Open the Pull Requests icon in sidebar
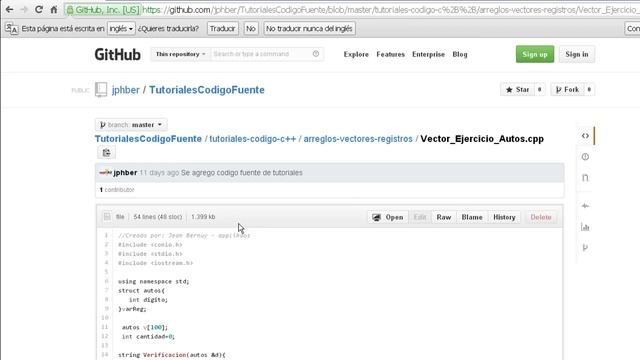 coord(585,178)
